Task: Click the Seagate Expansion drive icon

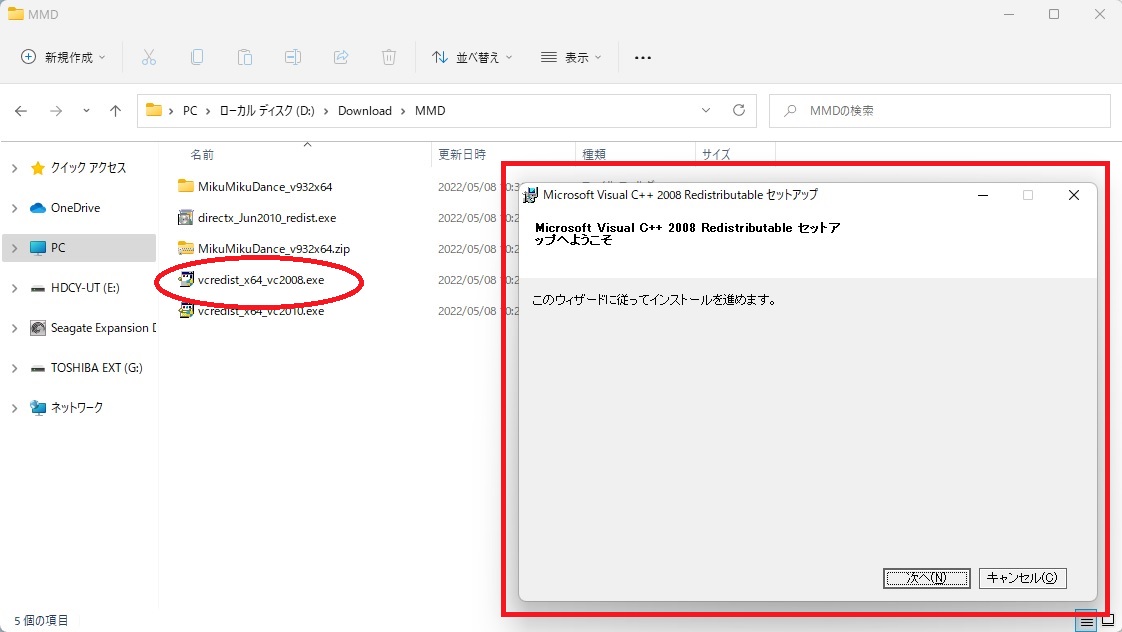Action: 38,328
